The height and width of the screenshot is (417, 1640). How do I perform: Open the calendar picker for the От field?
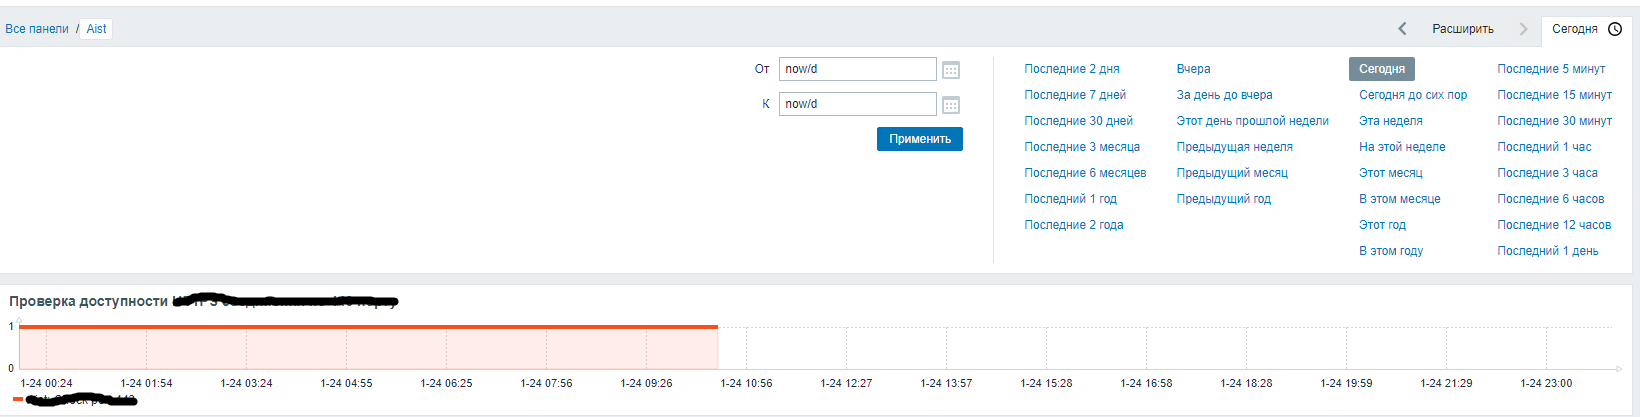click(x=951, y=70)
